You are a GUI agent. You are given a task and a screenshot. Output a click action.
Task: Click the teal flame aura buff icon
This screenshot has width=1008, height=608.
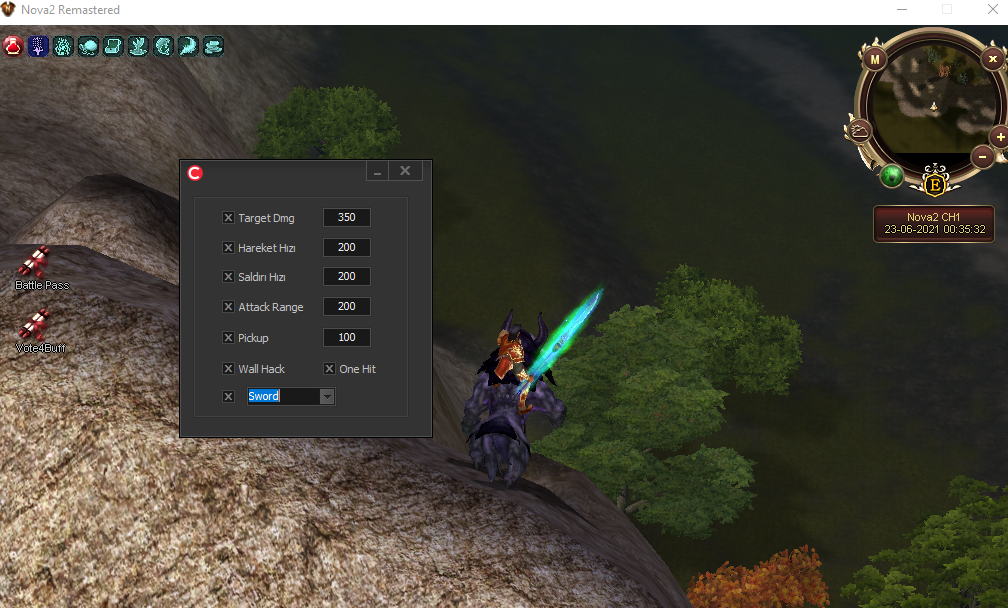pos(63,46)
